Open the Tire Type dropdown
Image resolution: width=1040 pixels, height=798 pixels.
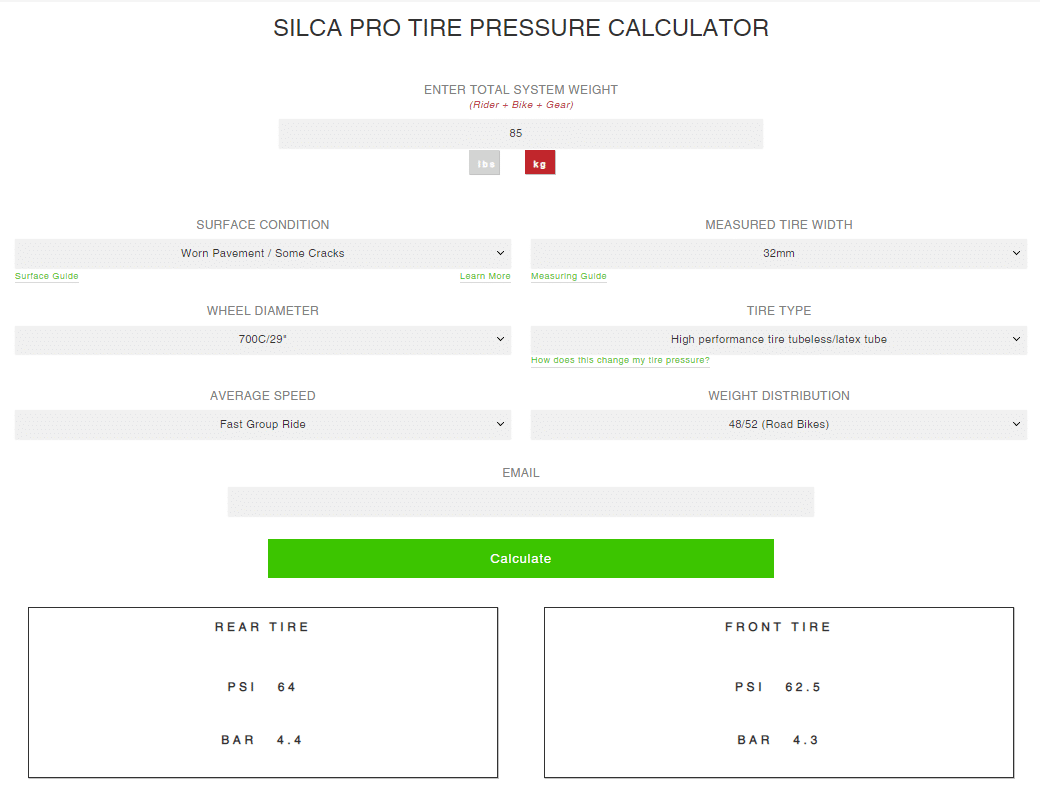[x=779, y=340]
